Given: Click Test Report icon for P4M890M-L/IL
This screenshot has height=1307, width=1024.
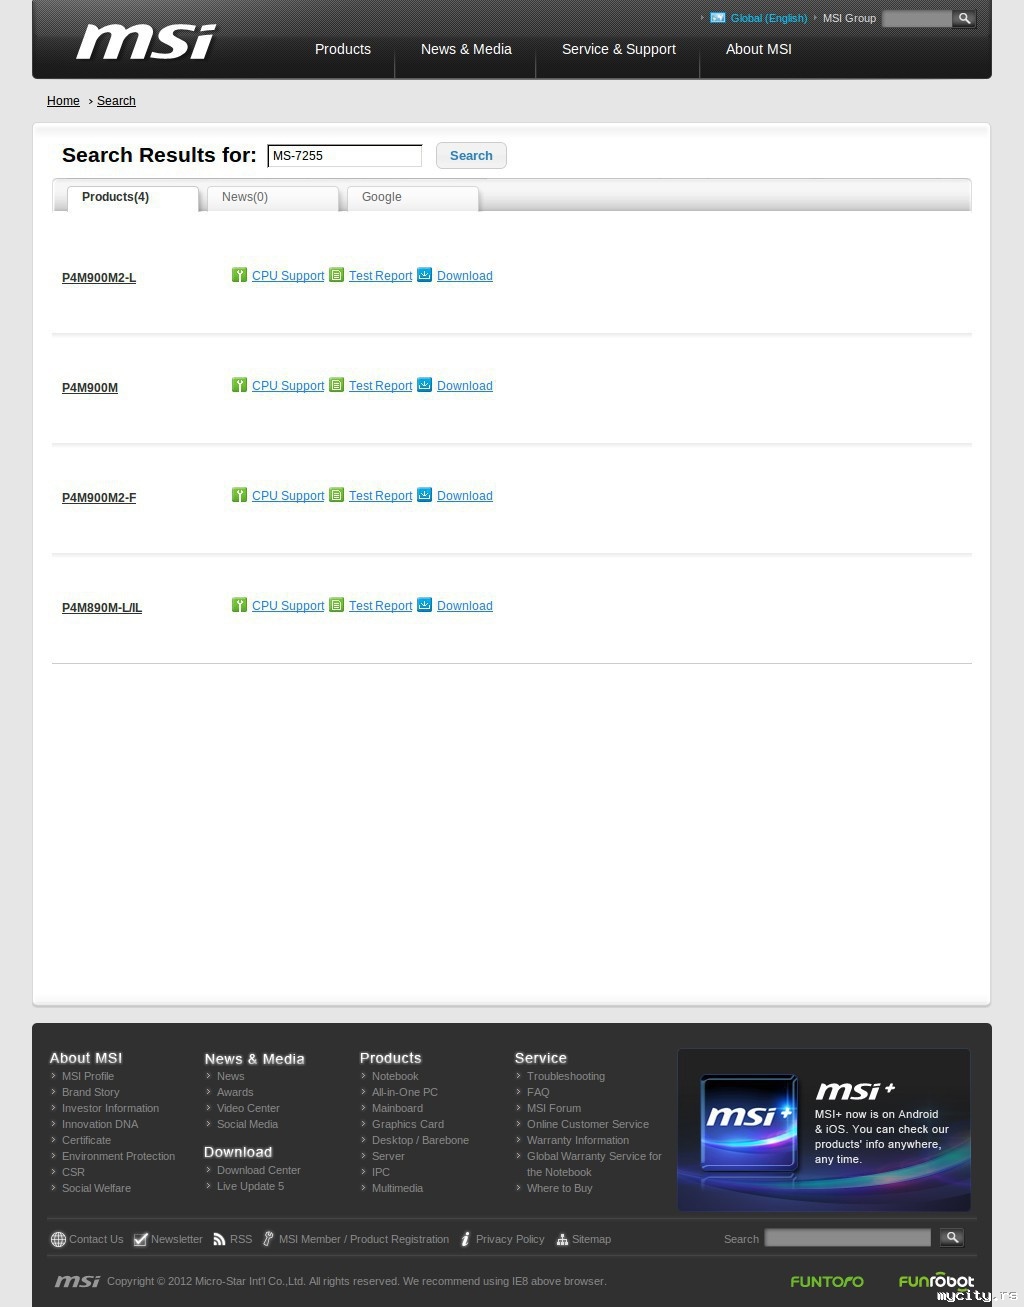Looking at the screenshot, I should [337, 605].
